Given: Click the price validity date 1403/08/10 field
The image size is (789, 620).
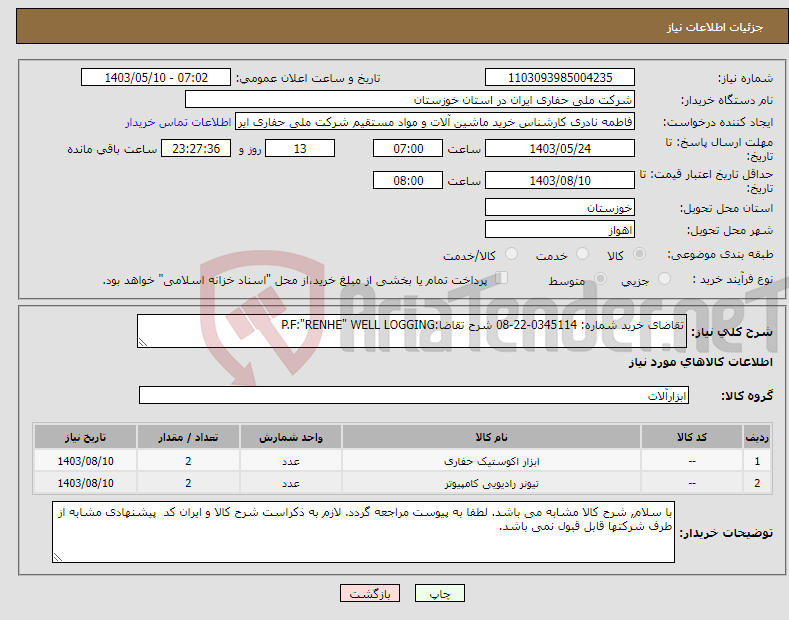Looking at the screenshot, I should tap(560, 180).
